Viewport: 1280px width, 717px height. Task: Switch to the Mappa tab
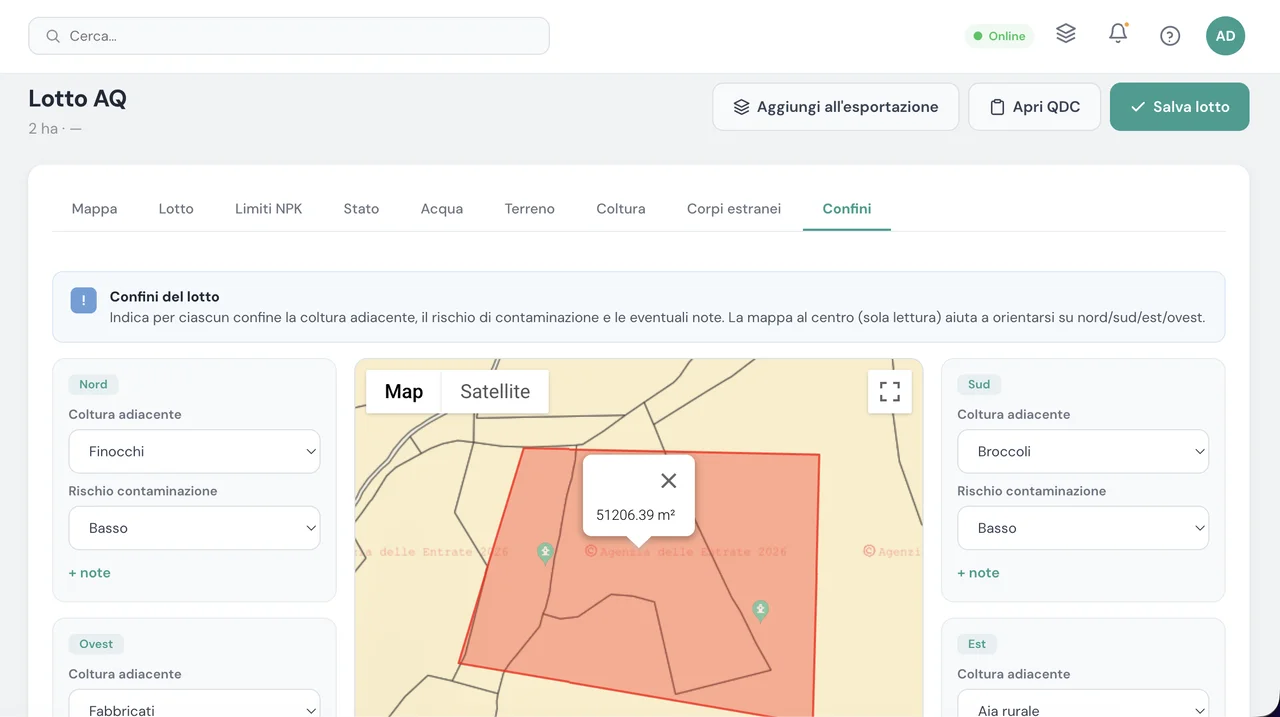pos(94,209)
